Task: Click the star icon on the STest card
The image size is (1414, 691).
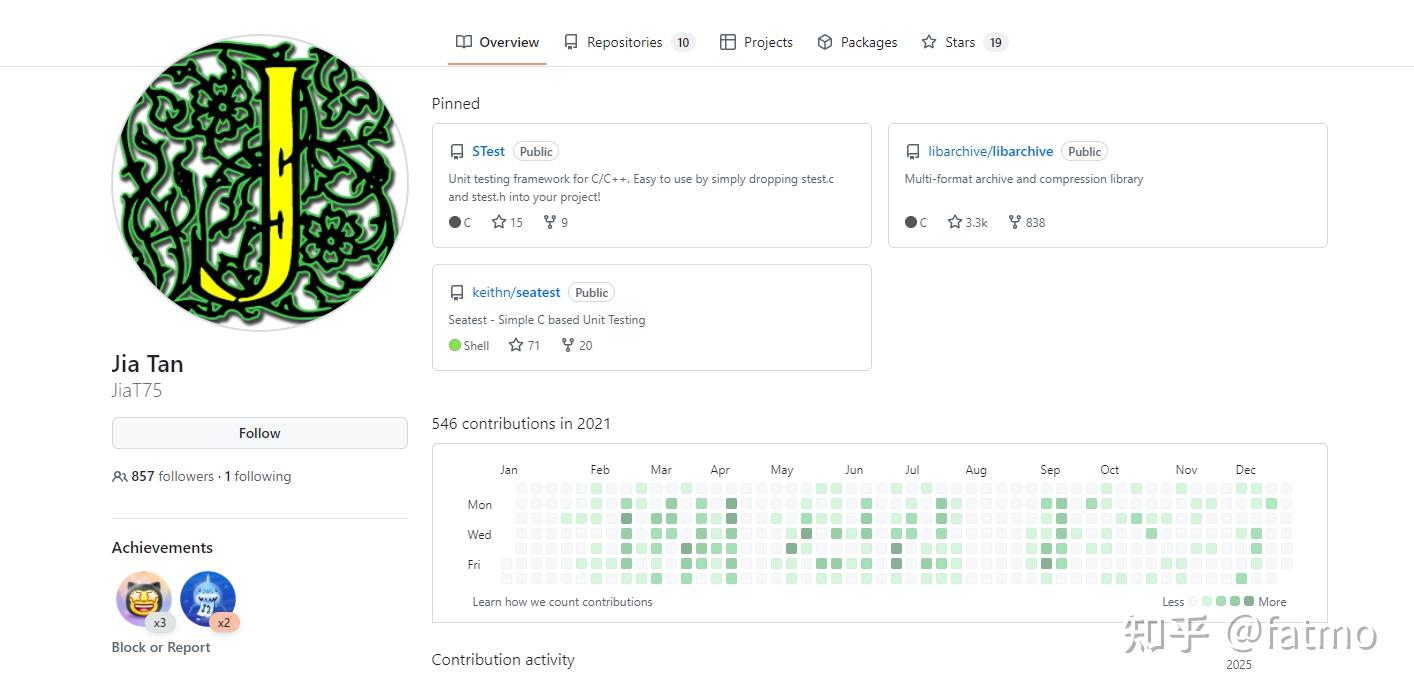Action: click(x=499, y=222)
